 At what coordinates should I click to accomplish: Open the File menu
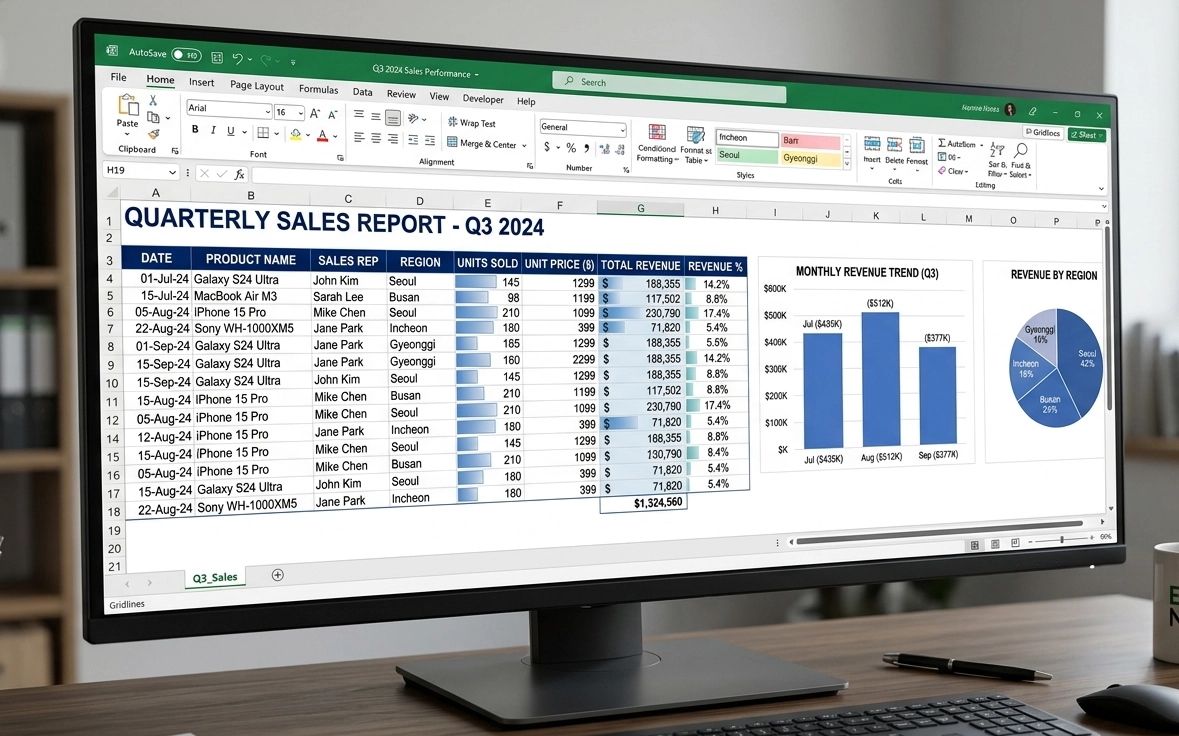coord(119,77)
